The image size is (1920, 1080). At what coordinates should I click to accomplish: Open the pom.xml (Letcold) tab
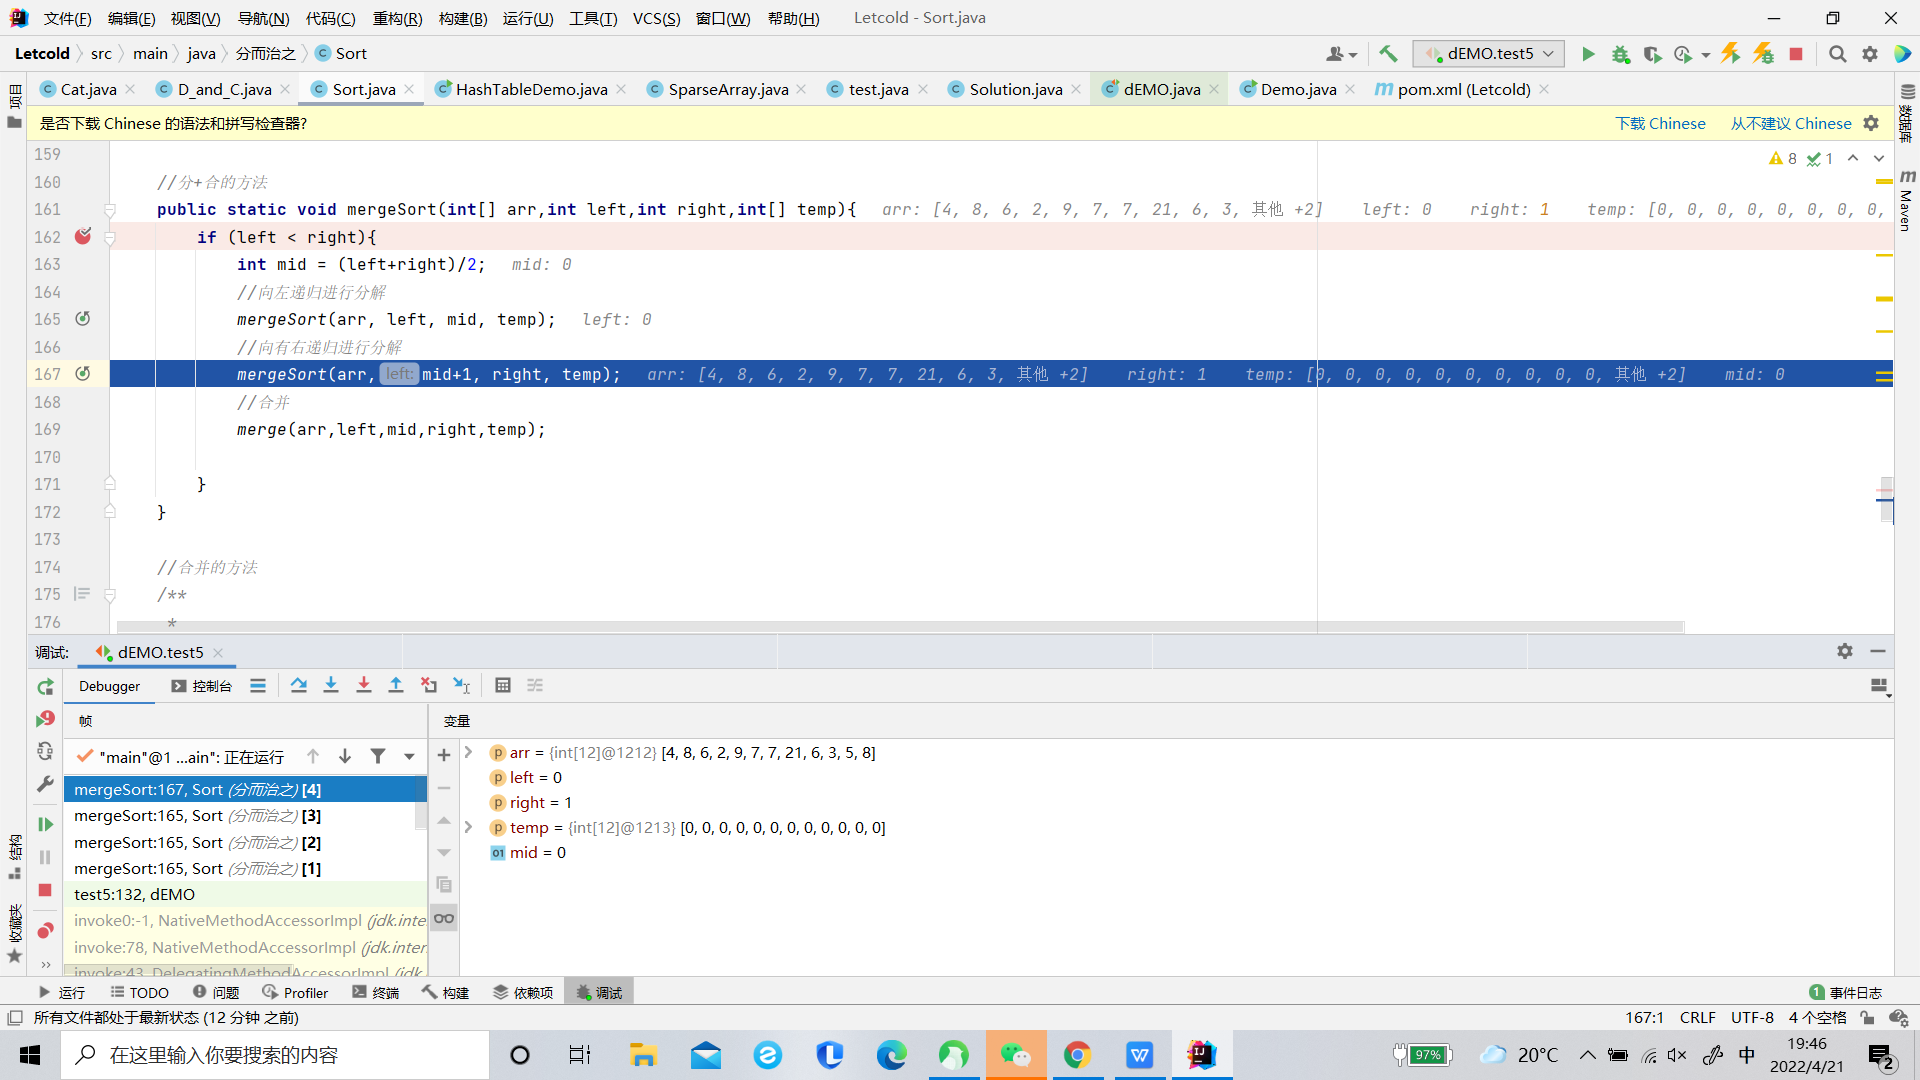click(x=1464, y=89)
